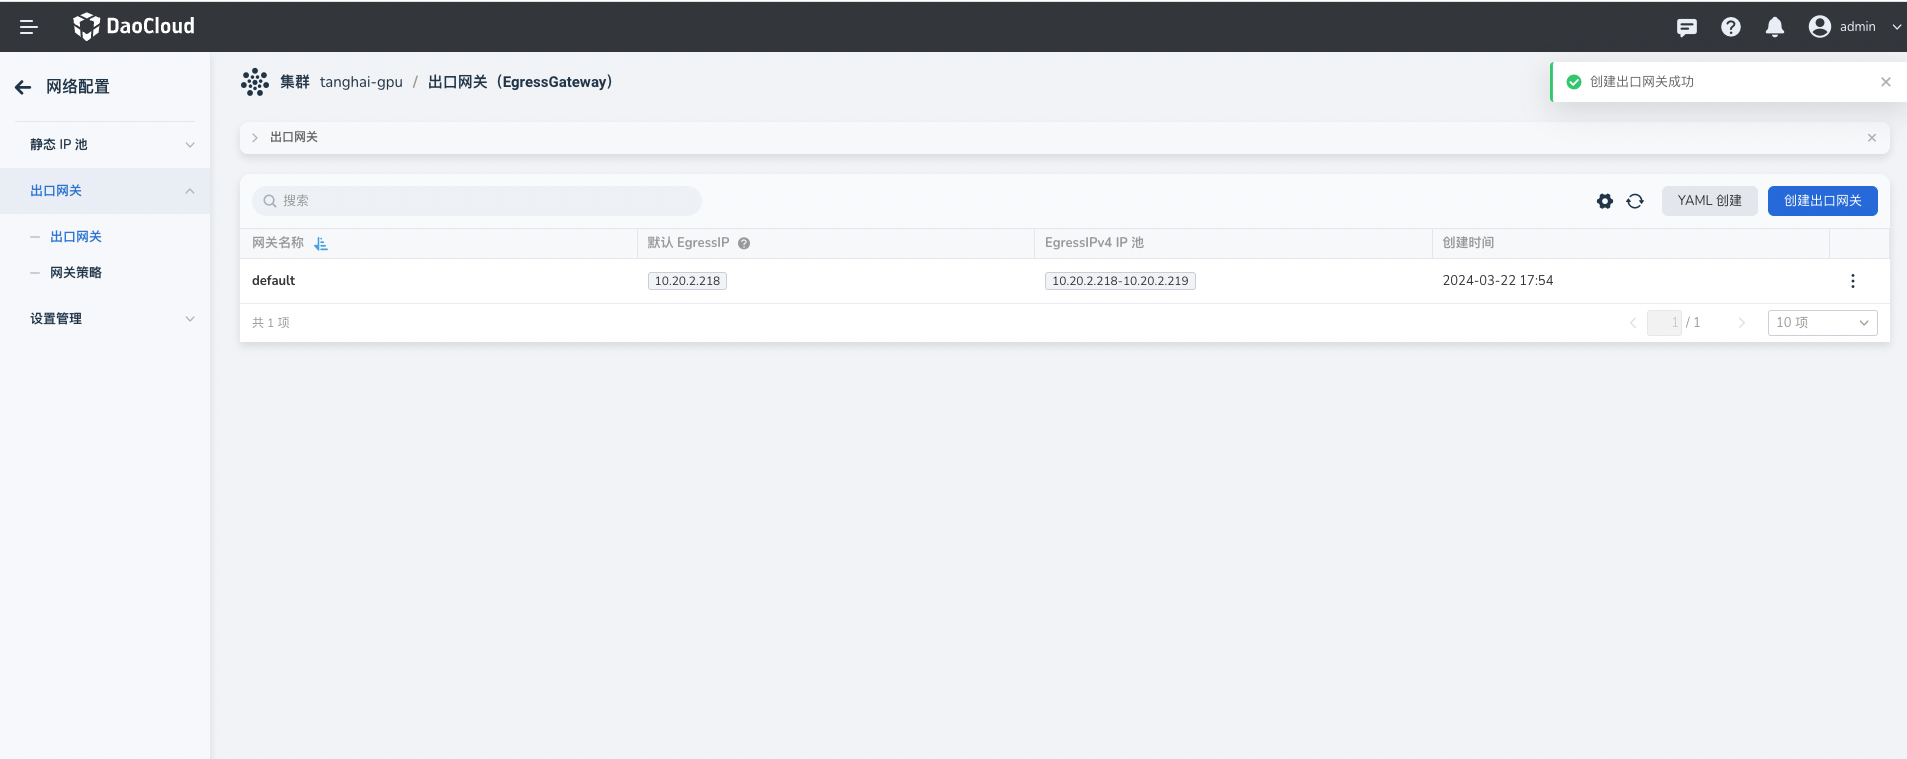Image resolution: width=1907 pixels, height=759 pixels.
Task: Open the help question mark icon
Action: pyautogui.click(x=1730, y=27)
